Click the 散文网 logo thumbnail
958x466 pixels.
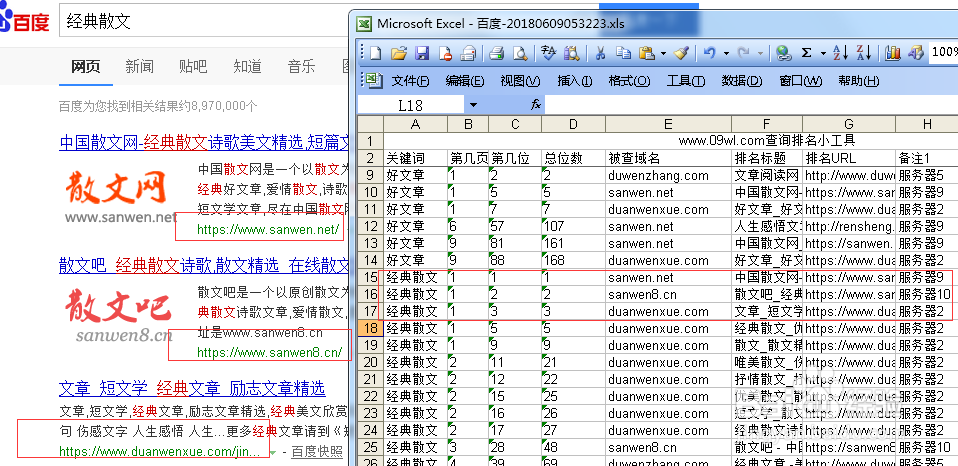tap(121, 196)
